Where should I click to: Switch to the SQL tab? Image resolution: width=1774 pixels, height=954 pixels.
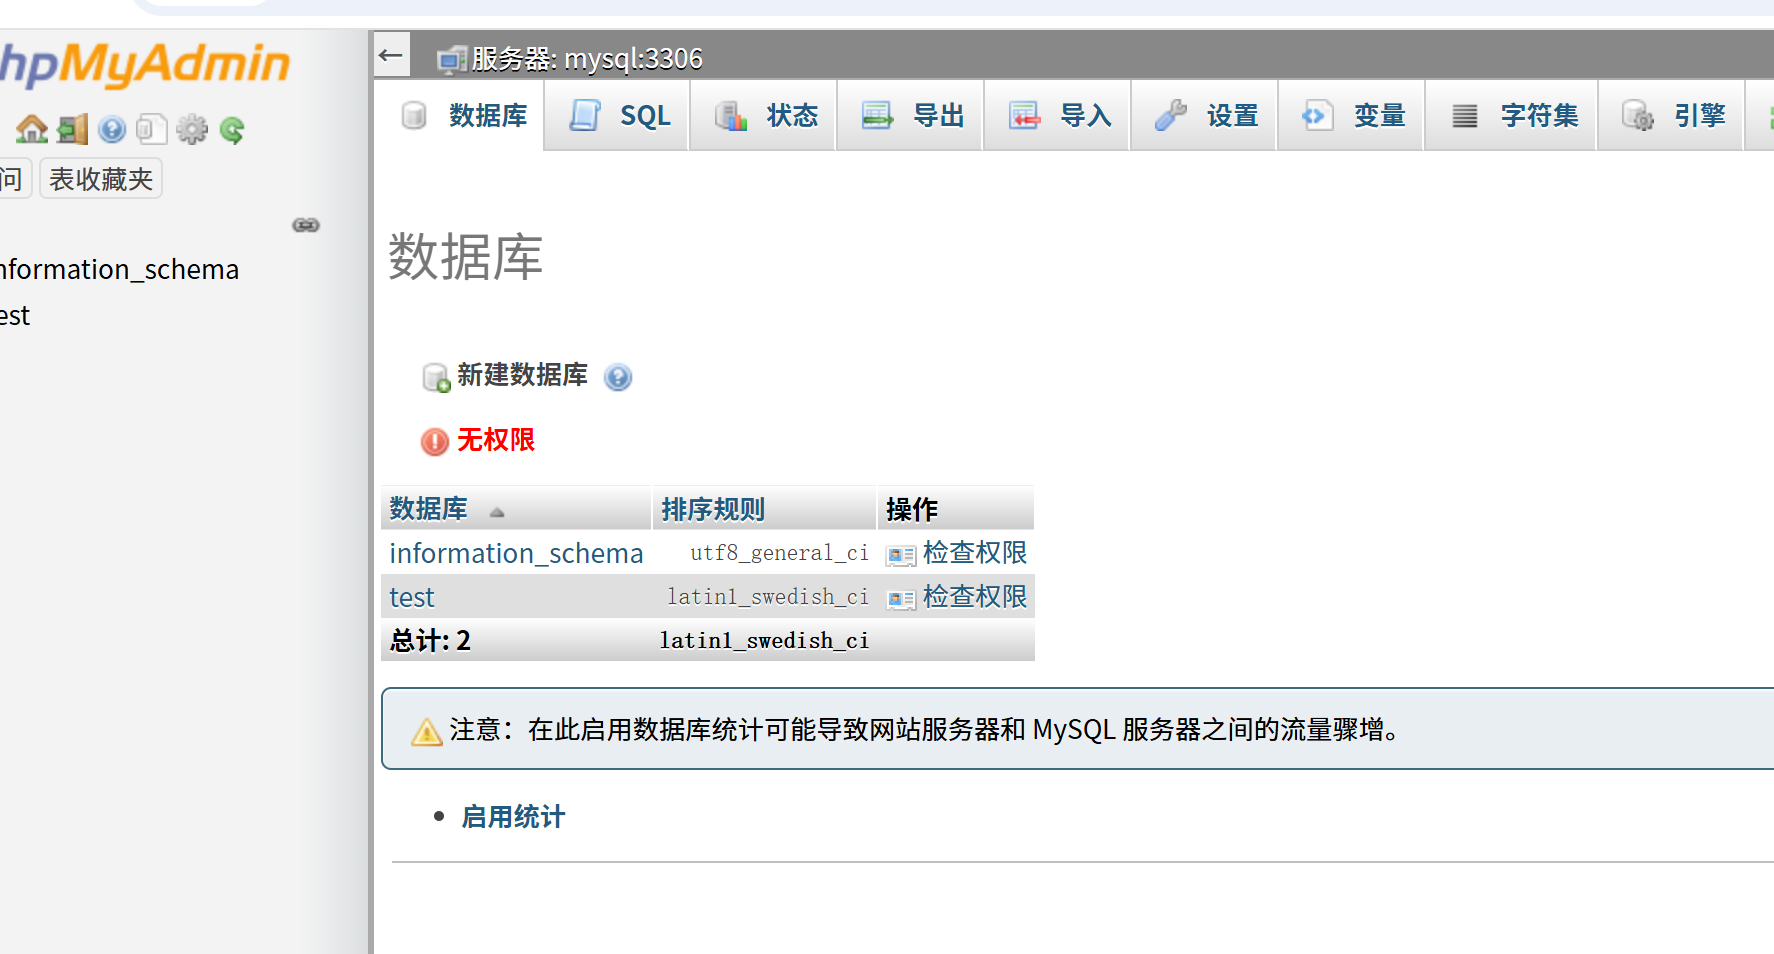618,115
